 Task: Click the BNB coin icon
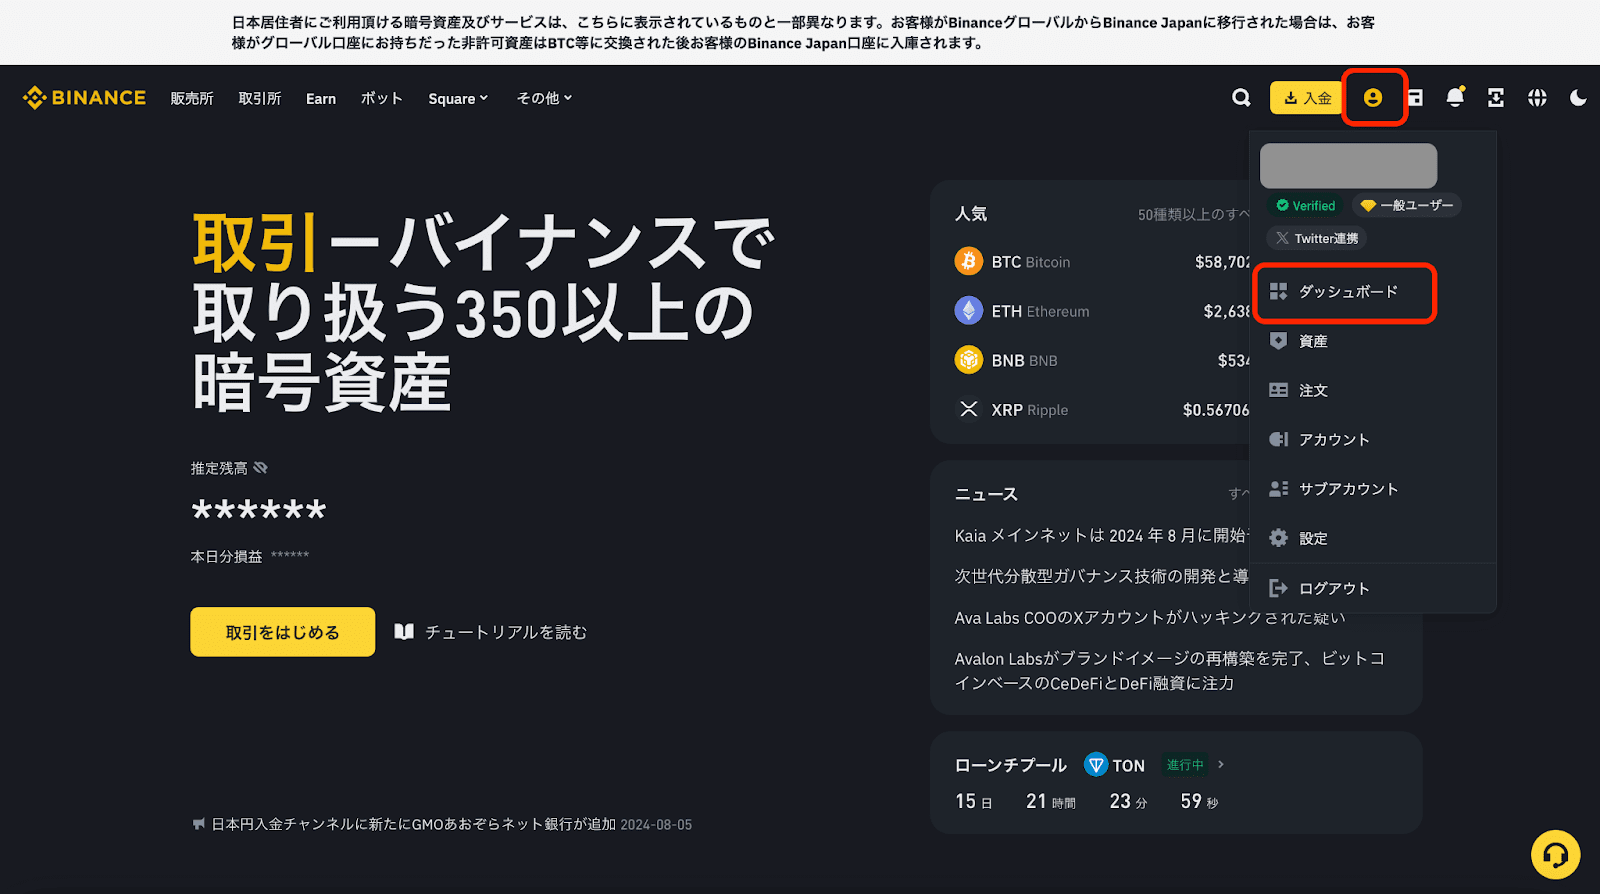(968, 359)
